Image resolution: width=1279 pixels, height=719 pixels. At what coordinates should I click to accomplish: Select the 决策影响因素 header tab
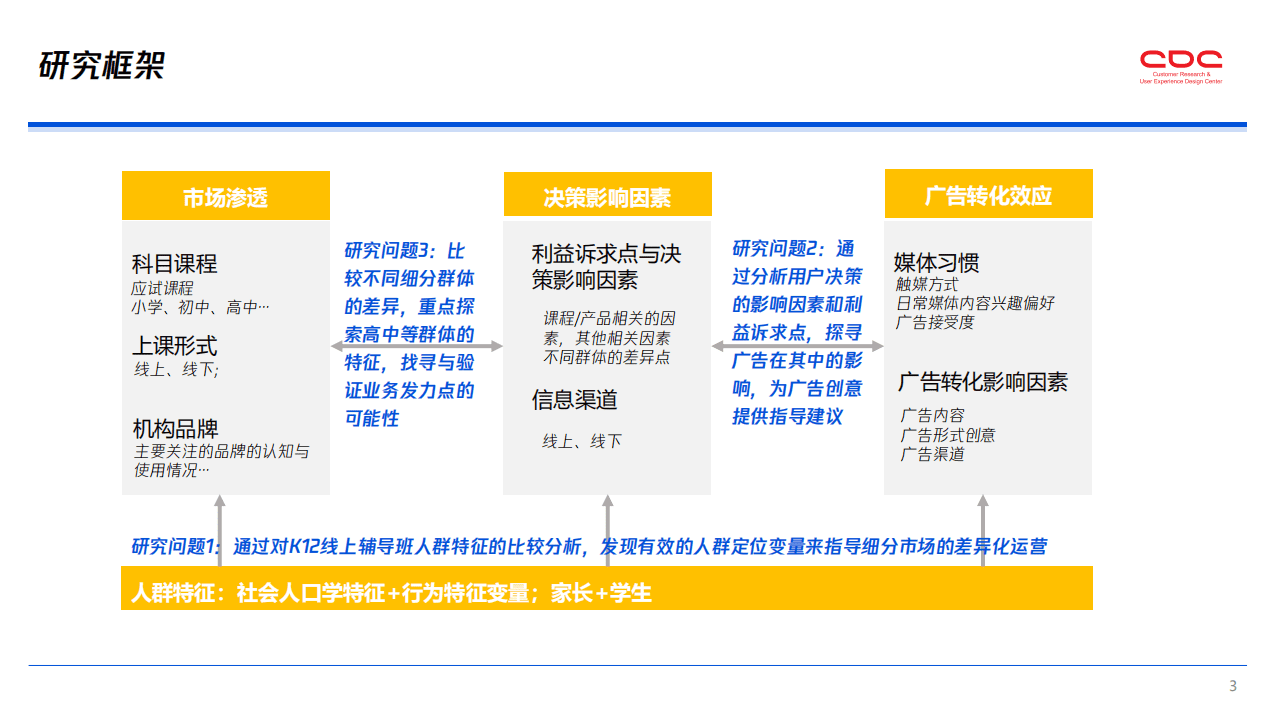(x=607, y=195)
